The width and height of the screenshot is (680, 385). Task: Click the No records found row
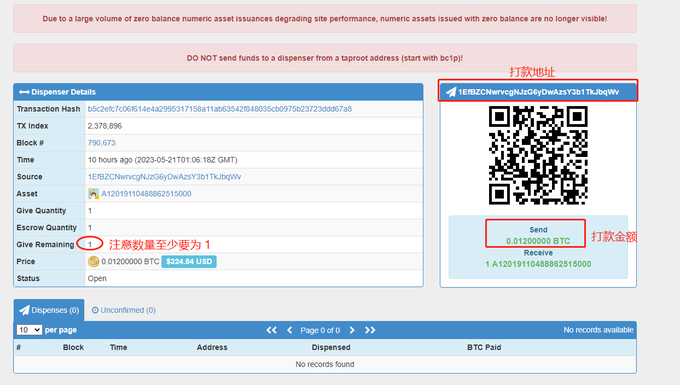click(x=325, y=364)
